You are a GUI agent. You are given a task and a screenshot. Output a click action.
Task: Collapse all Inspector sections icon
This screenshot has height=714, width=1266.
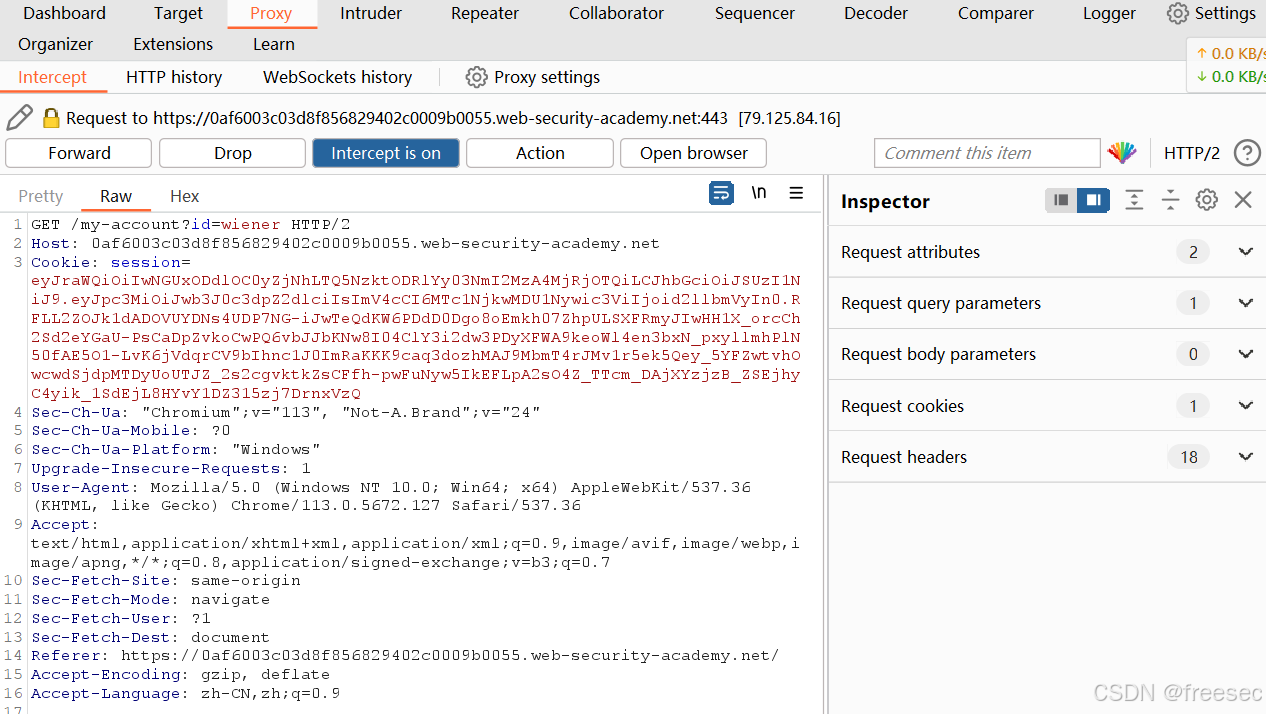coord(1170,200)
